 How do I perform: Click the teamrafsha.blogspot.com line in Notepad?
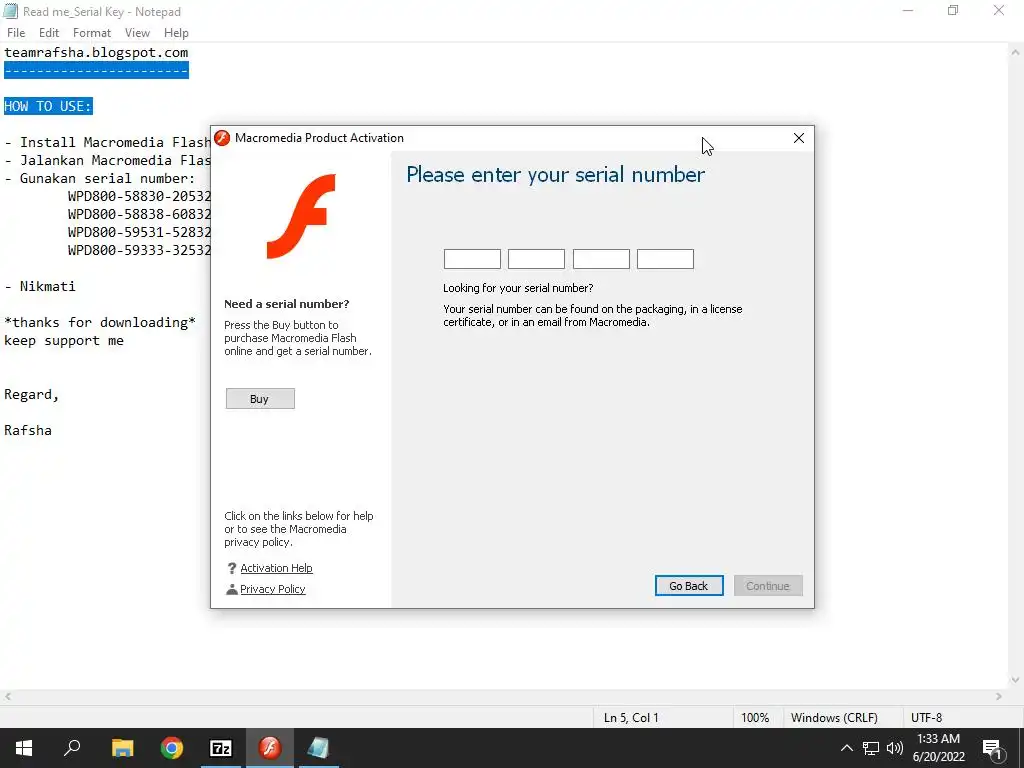pos(96,52)
